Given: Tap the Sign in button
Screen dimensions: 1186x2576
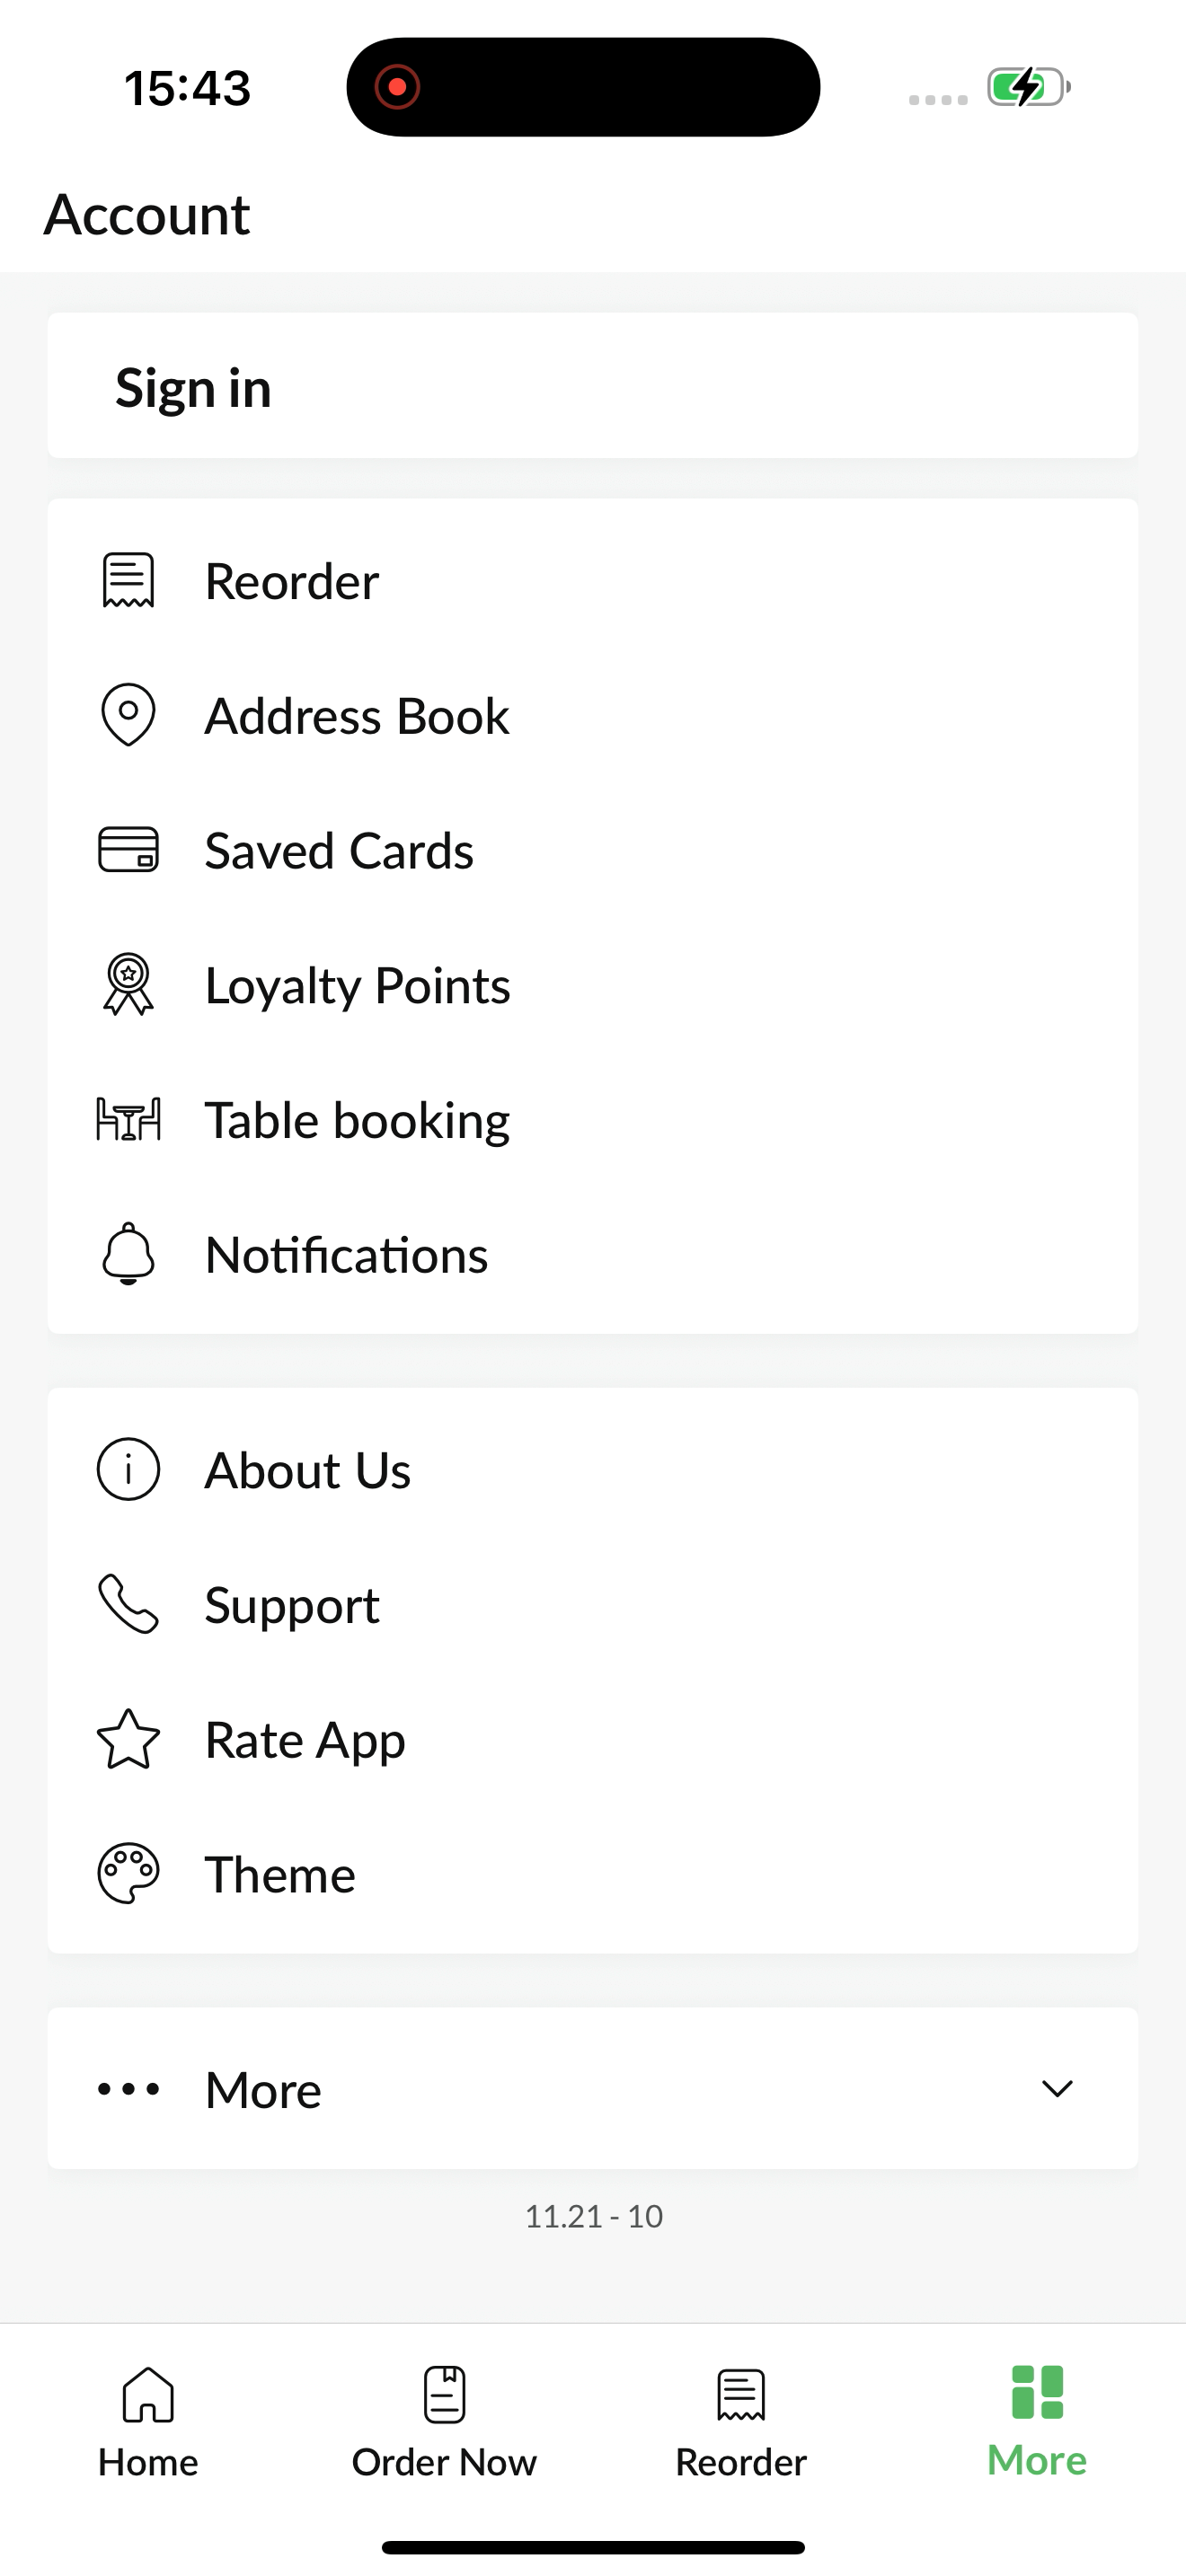Looking at the screenshot, I should pyautogui.click(x=593, y=386).
